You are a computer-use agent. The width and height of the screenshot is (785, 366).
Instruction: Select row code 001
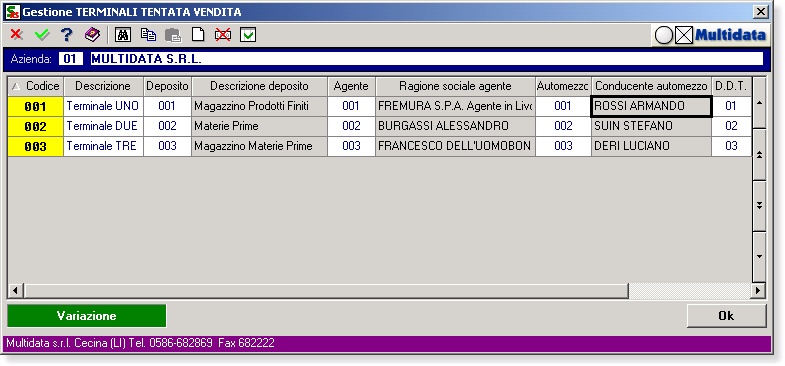point(36,106)
